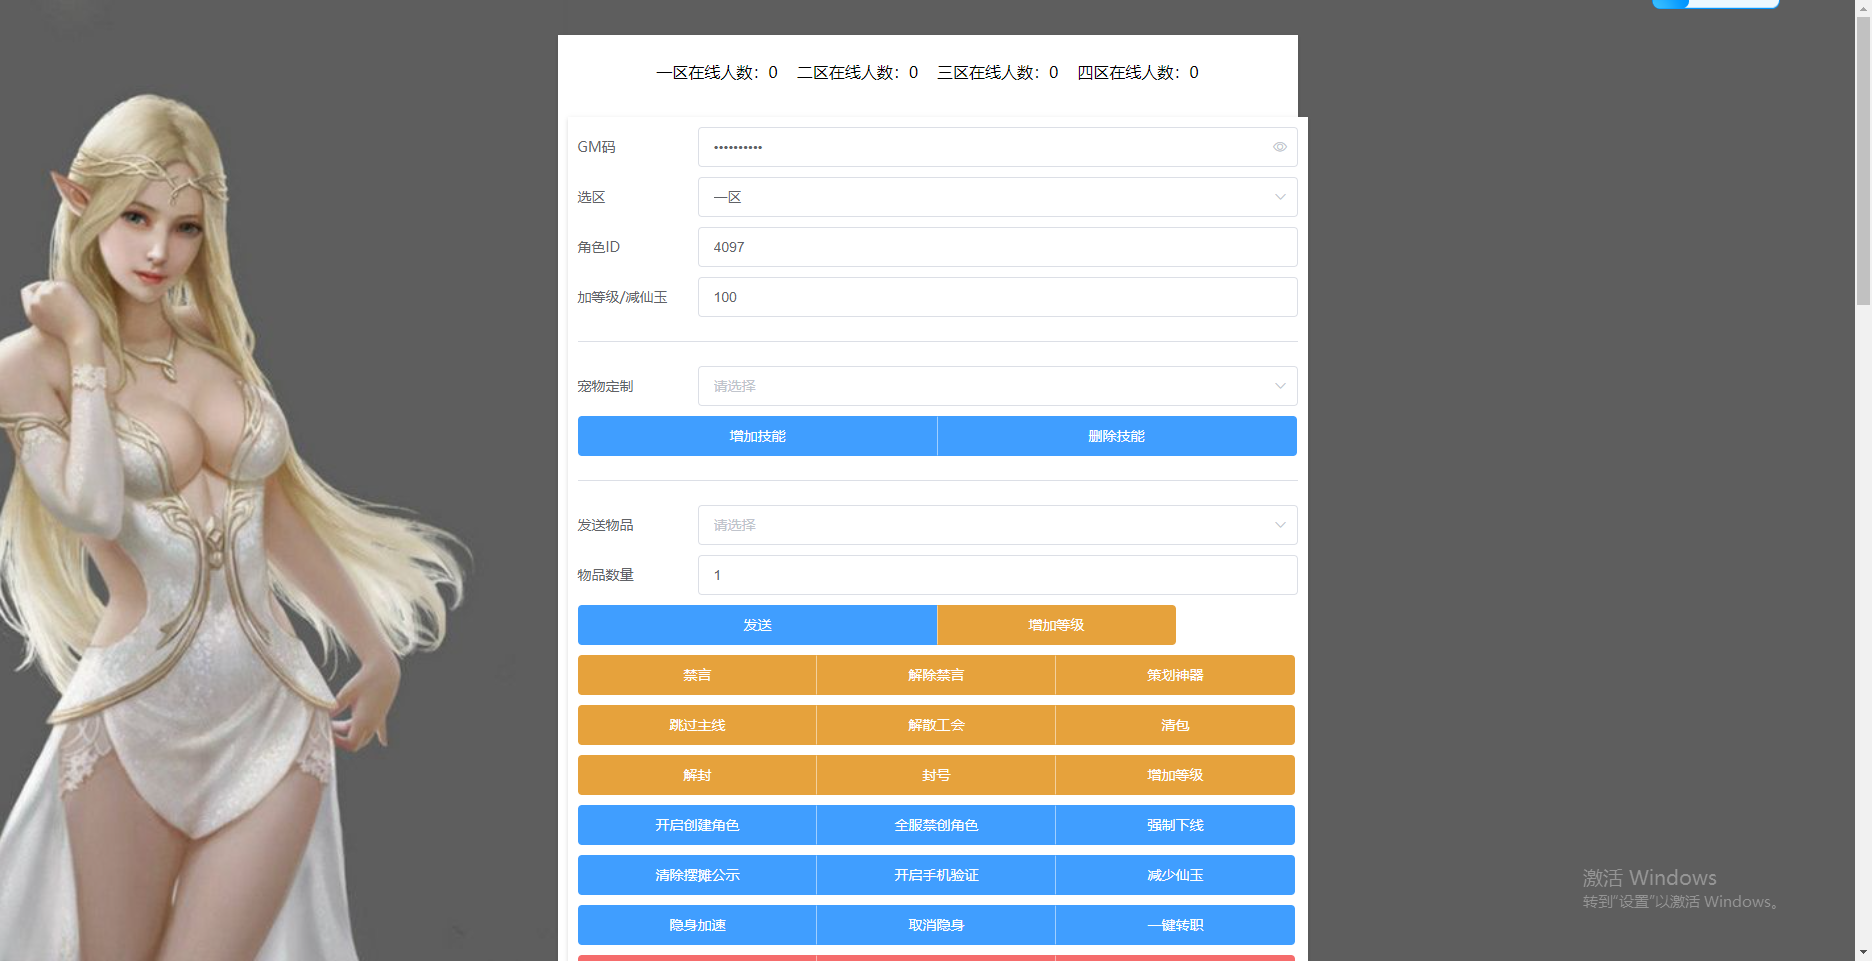Click the 一区在线人数 text
The height and width of the screenshot is (961, 1872).
tap(717, 73)
